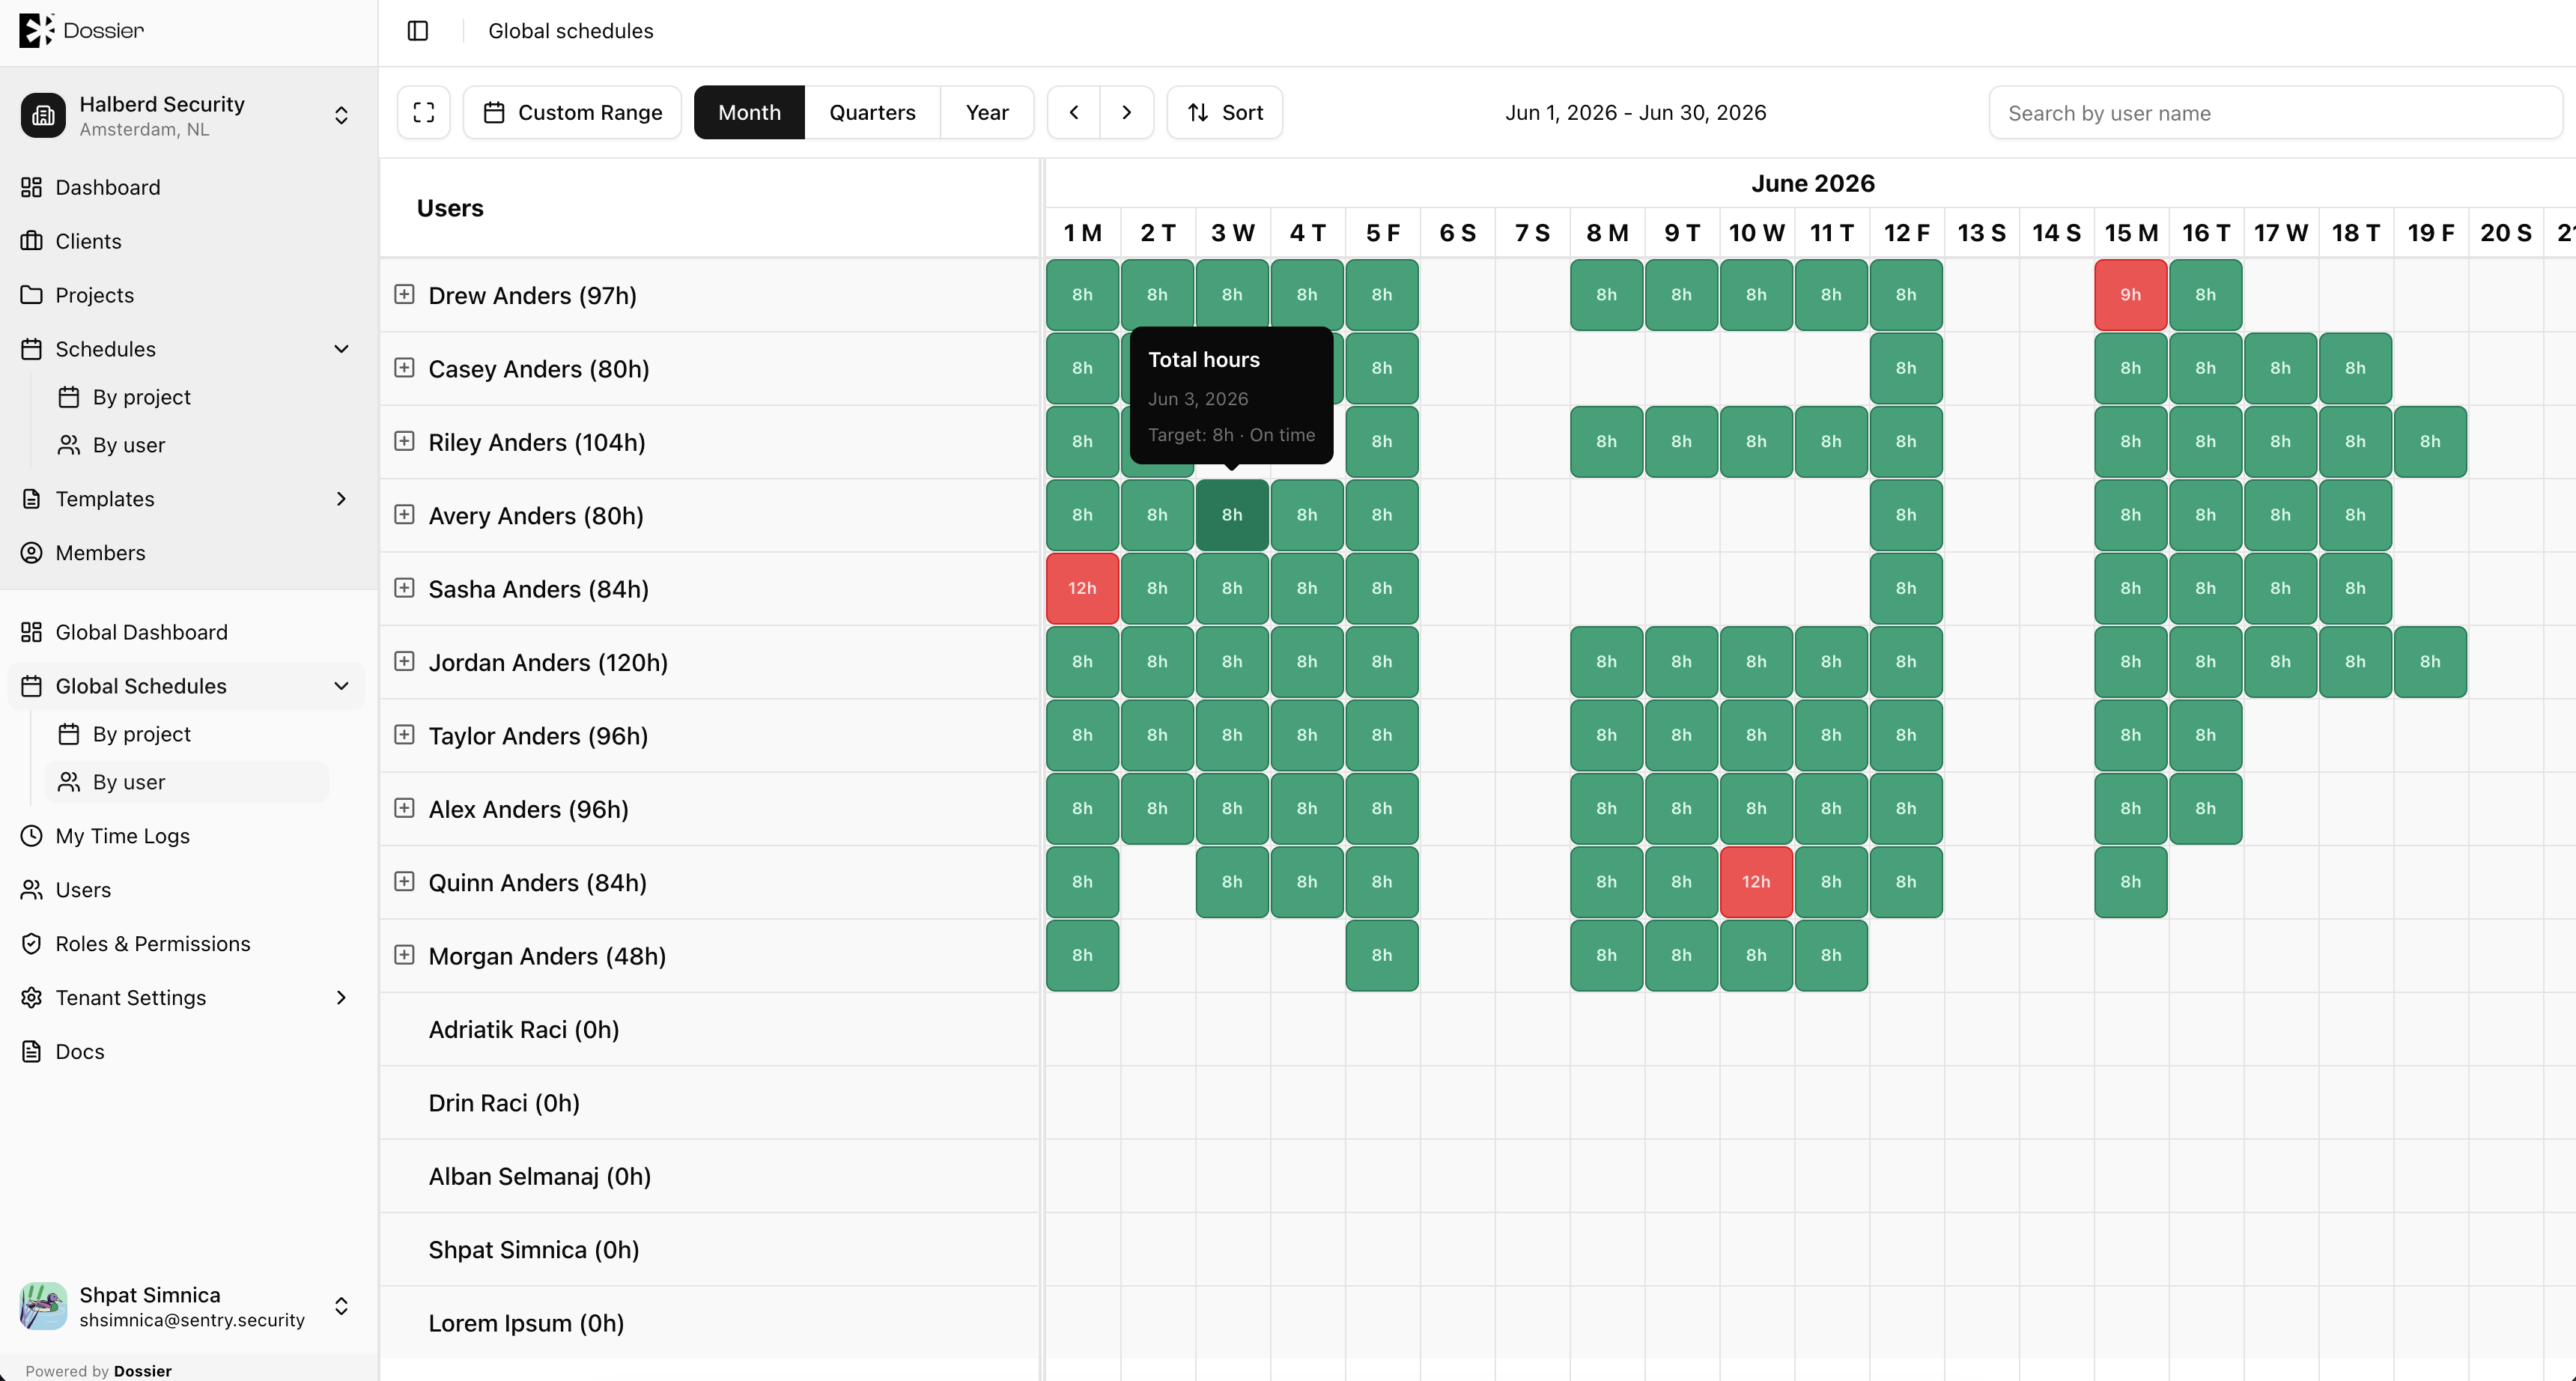Open Roles & Permissions
This screenshot has height=1381, width=2576.
[x=153, y=944]
